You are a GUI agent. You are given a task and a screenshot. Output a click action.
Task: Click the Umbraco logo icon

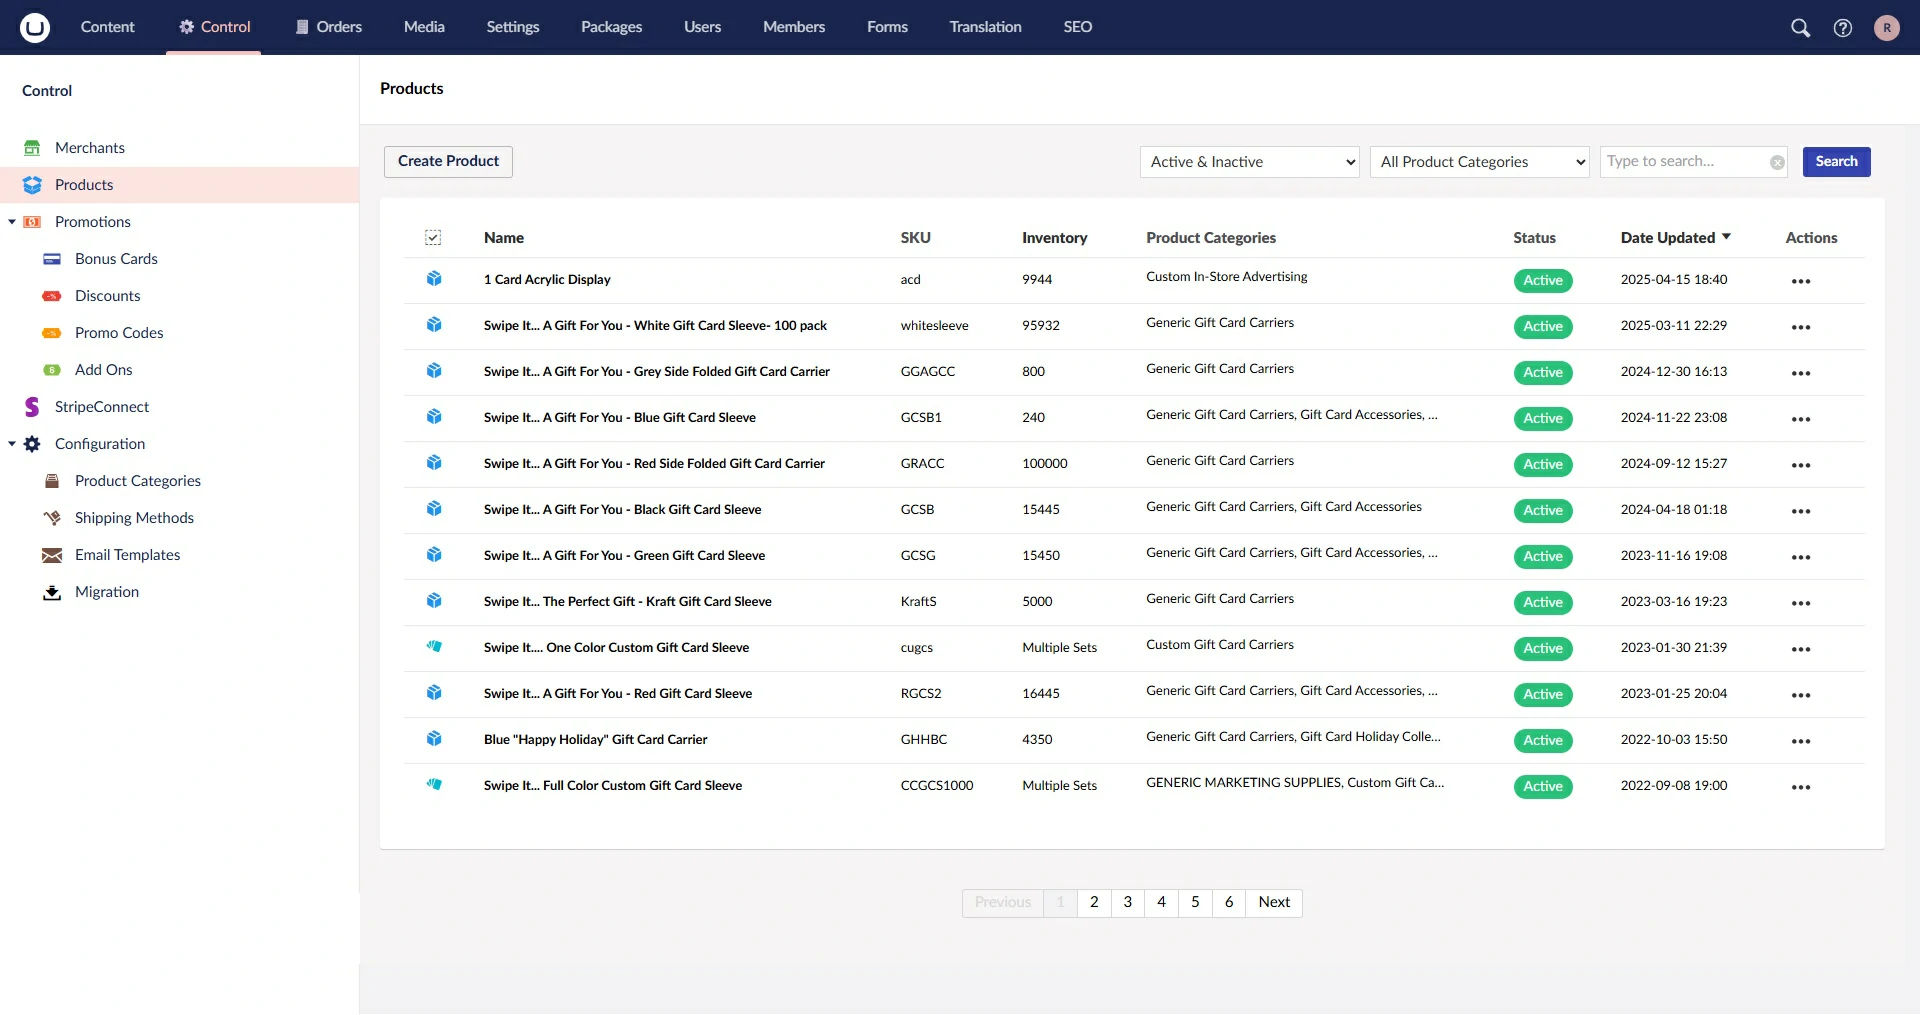35,27
